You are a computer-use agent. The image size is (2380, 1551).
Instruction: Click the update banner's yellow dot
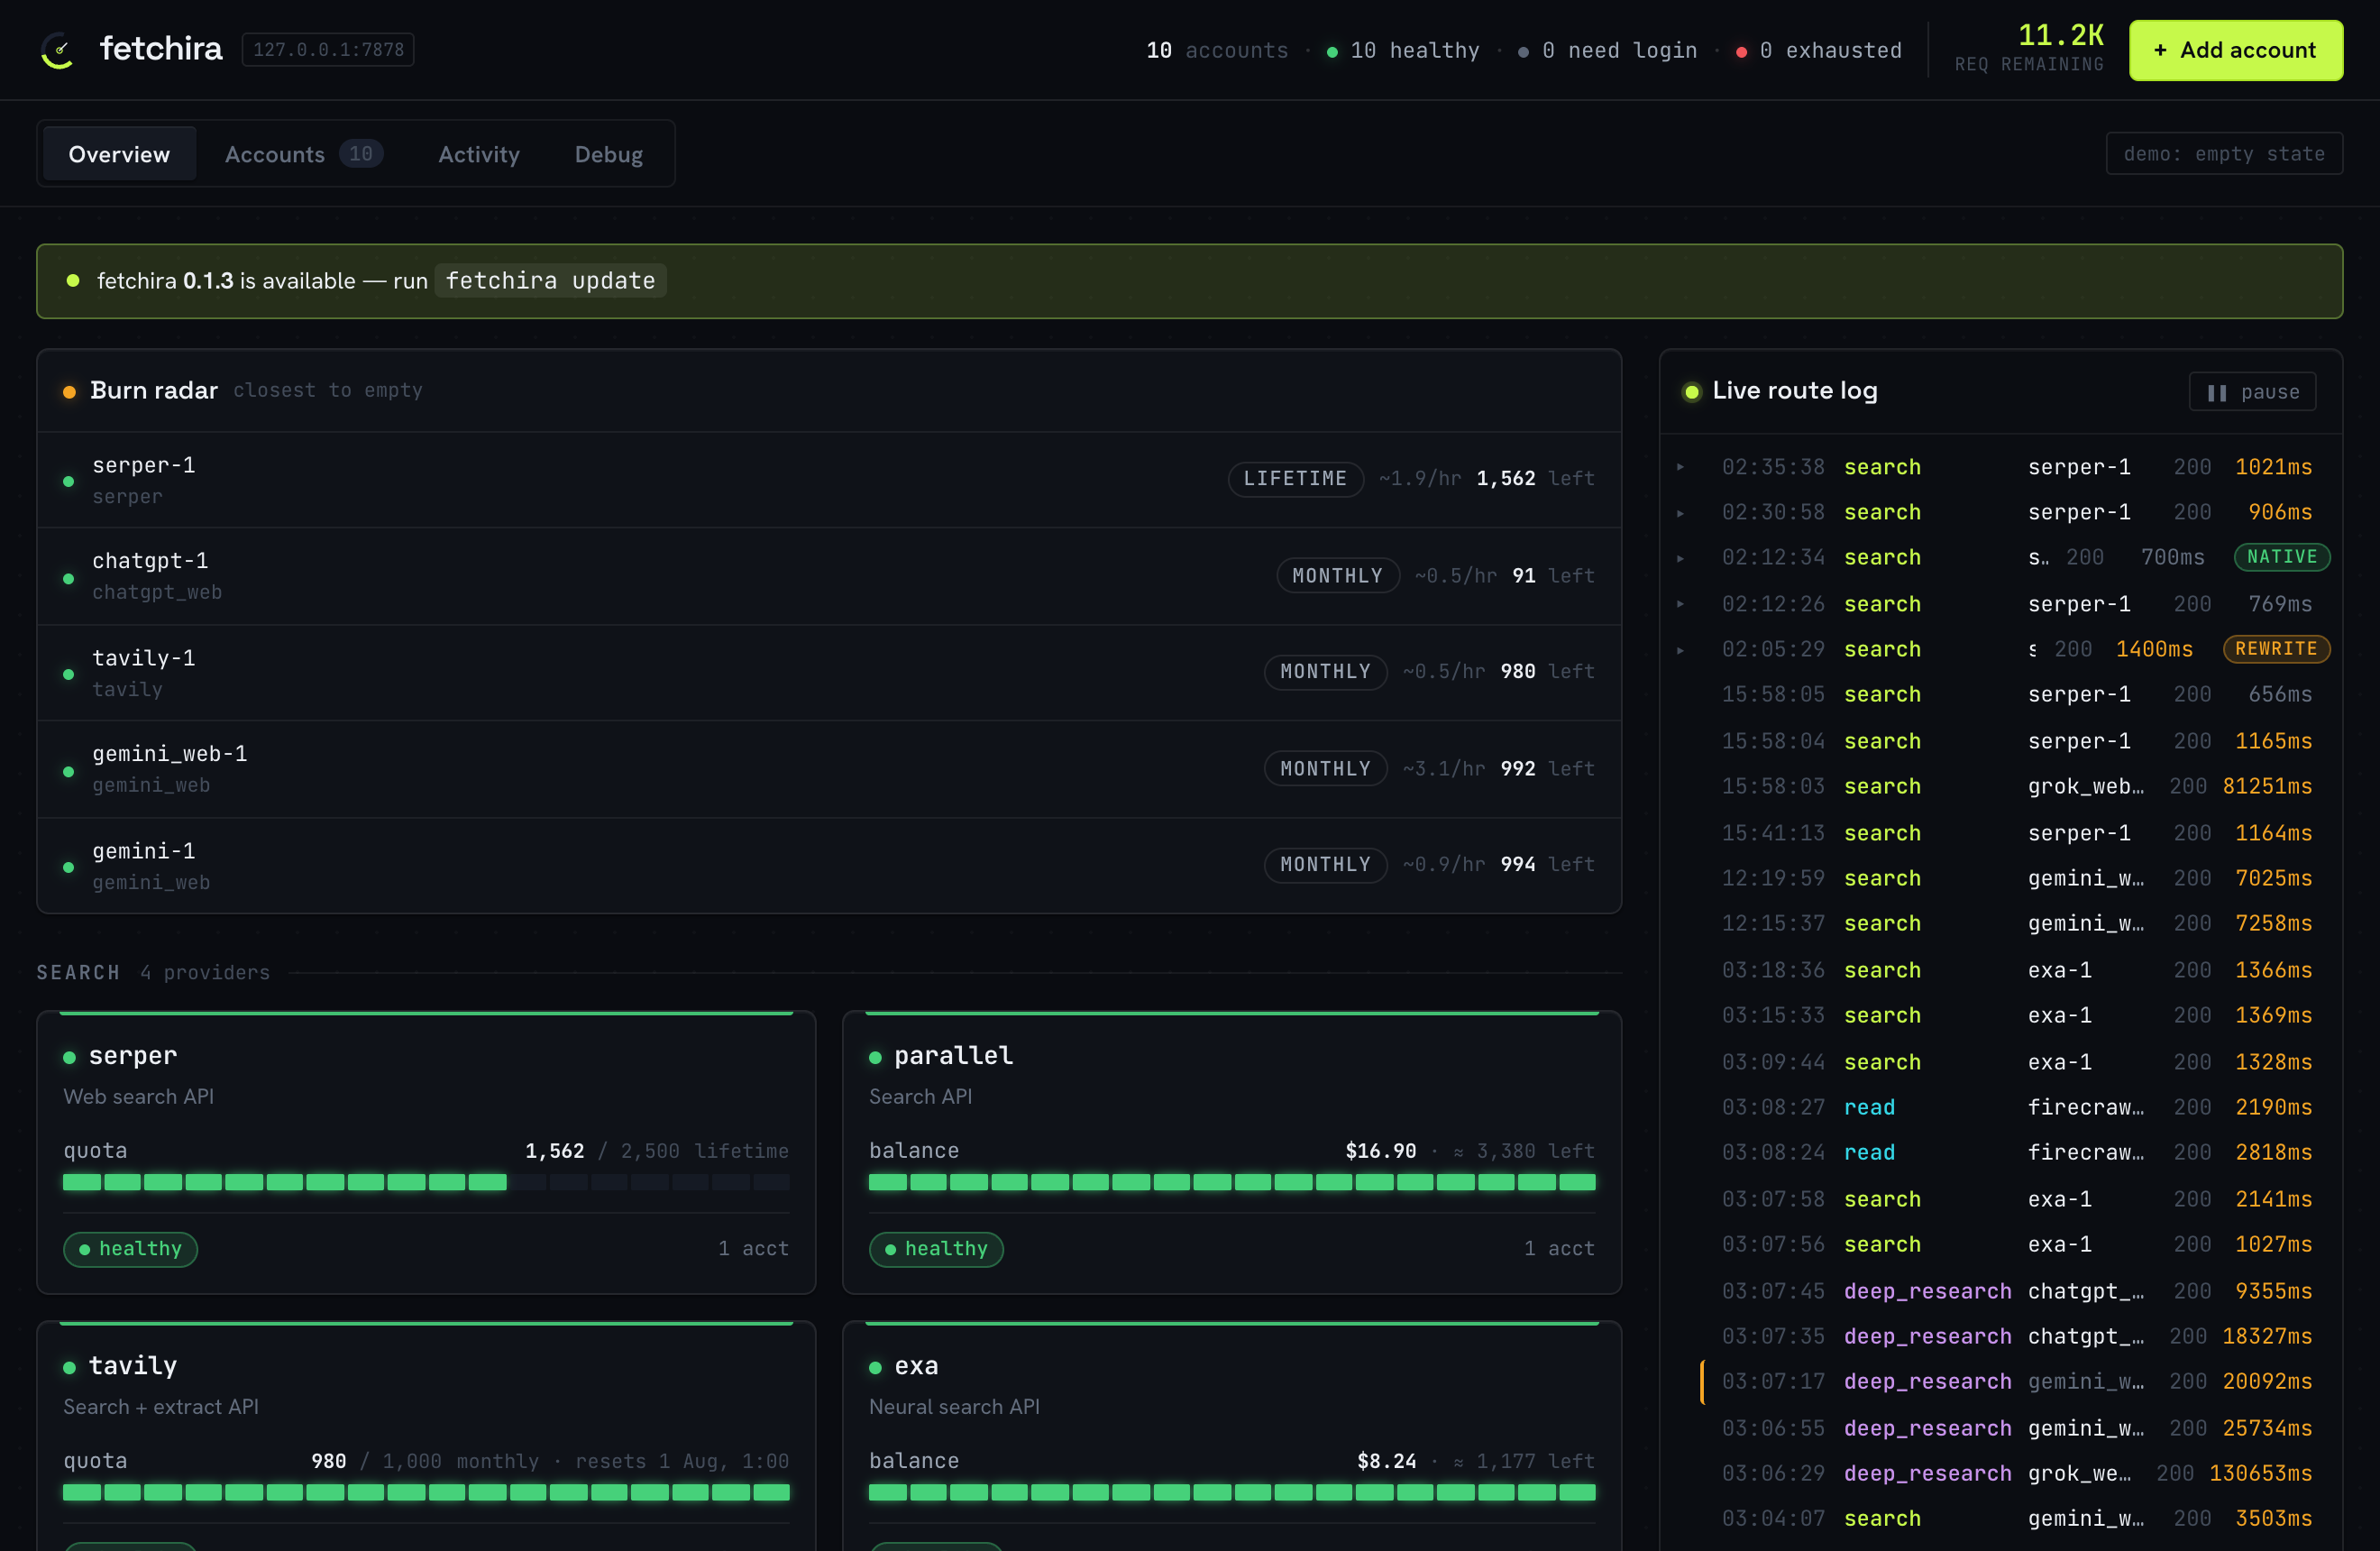73,281
